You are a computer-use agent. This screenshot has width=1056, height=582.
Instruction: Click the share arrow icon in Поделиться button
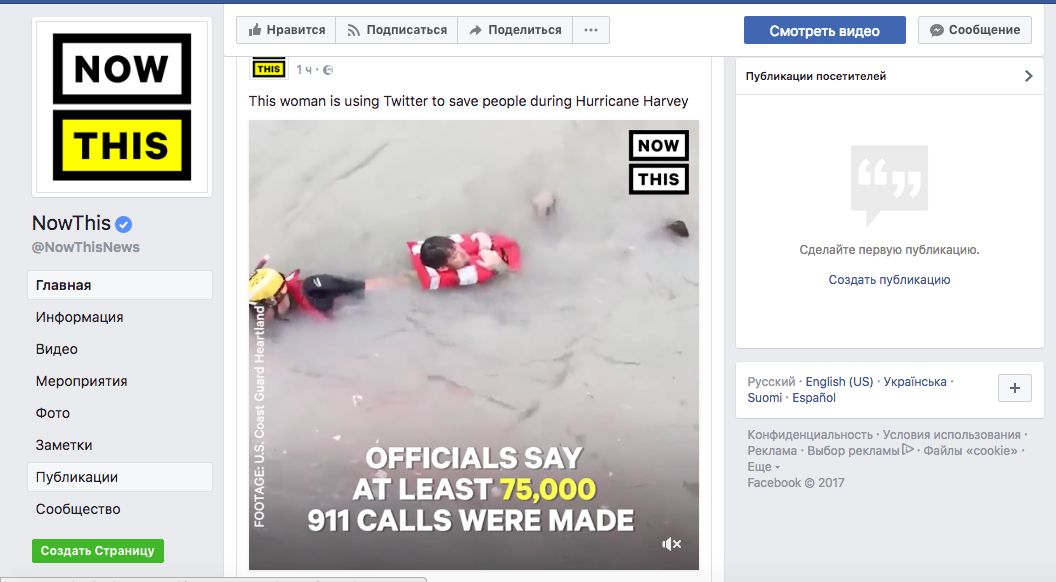[x=475, y=30]
